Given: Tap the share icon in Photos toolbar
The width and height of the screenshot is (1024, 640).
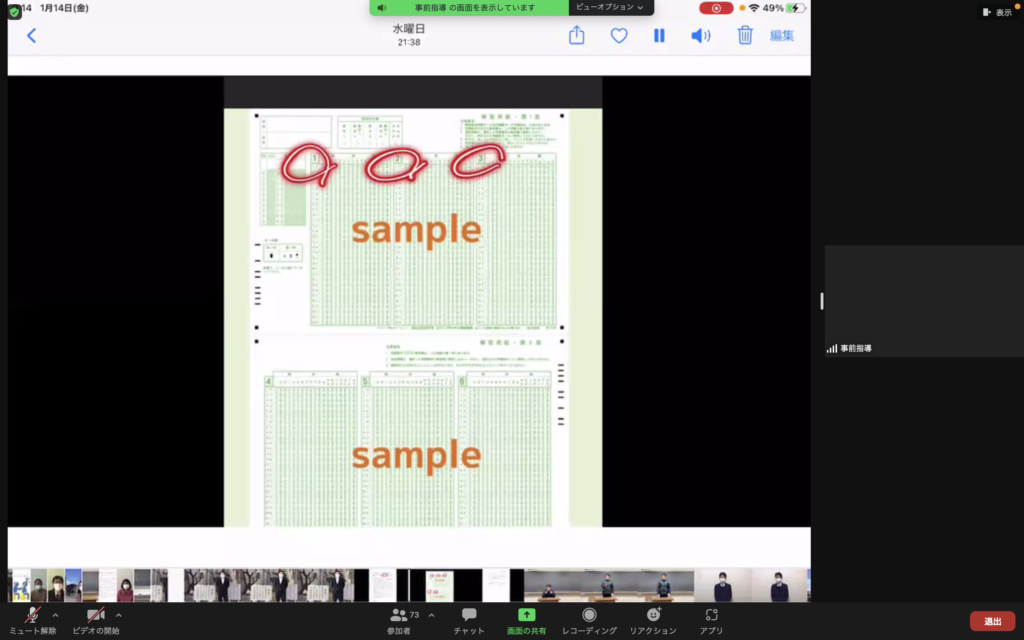Looking at the screenshot, I should [577, 36].
